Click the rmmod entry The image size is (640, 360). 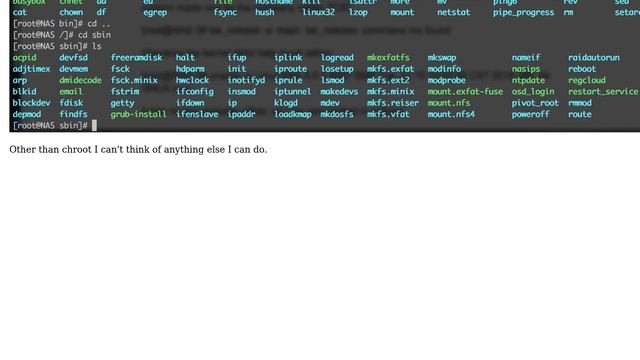pyautogui.click(x=580, y=103)
